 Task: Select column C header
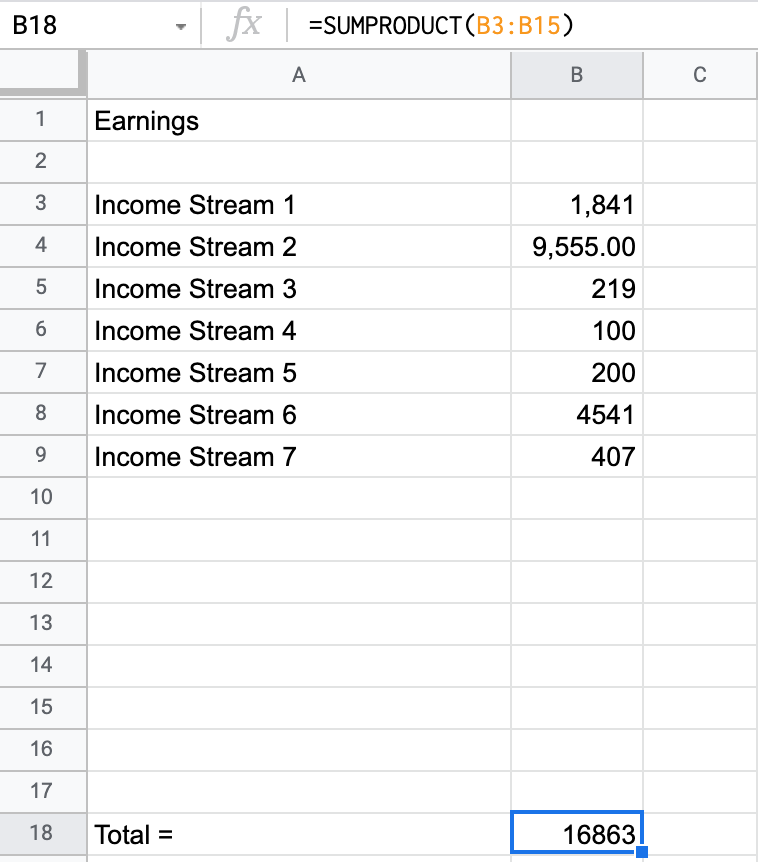click(x=700, y=75)
